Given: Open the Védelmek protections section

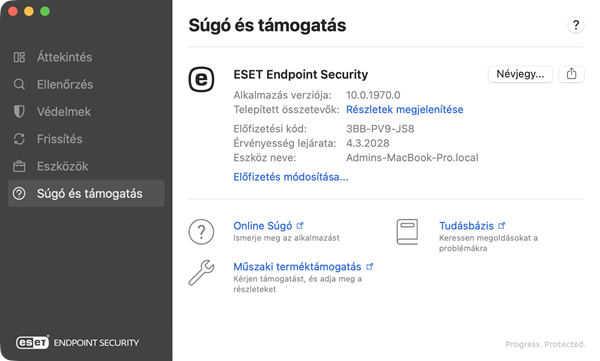Looking at the screenshot, I should tap(86, 111).
